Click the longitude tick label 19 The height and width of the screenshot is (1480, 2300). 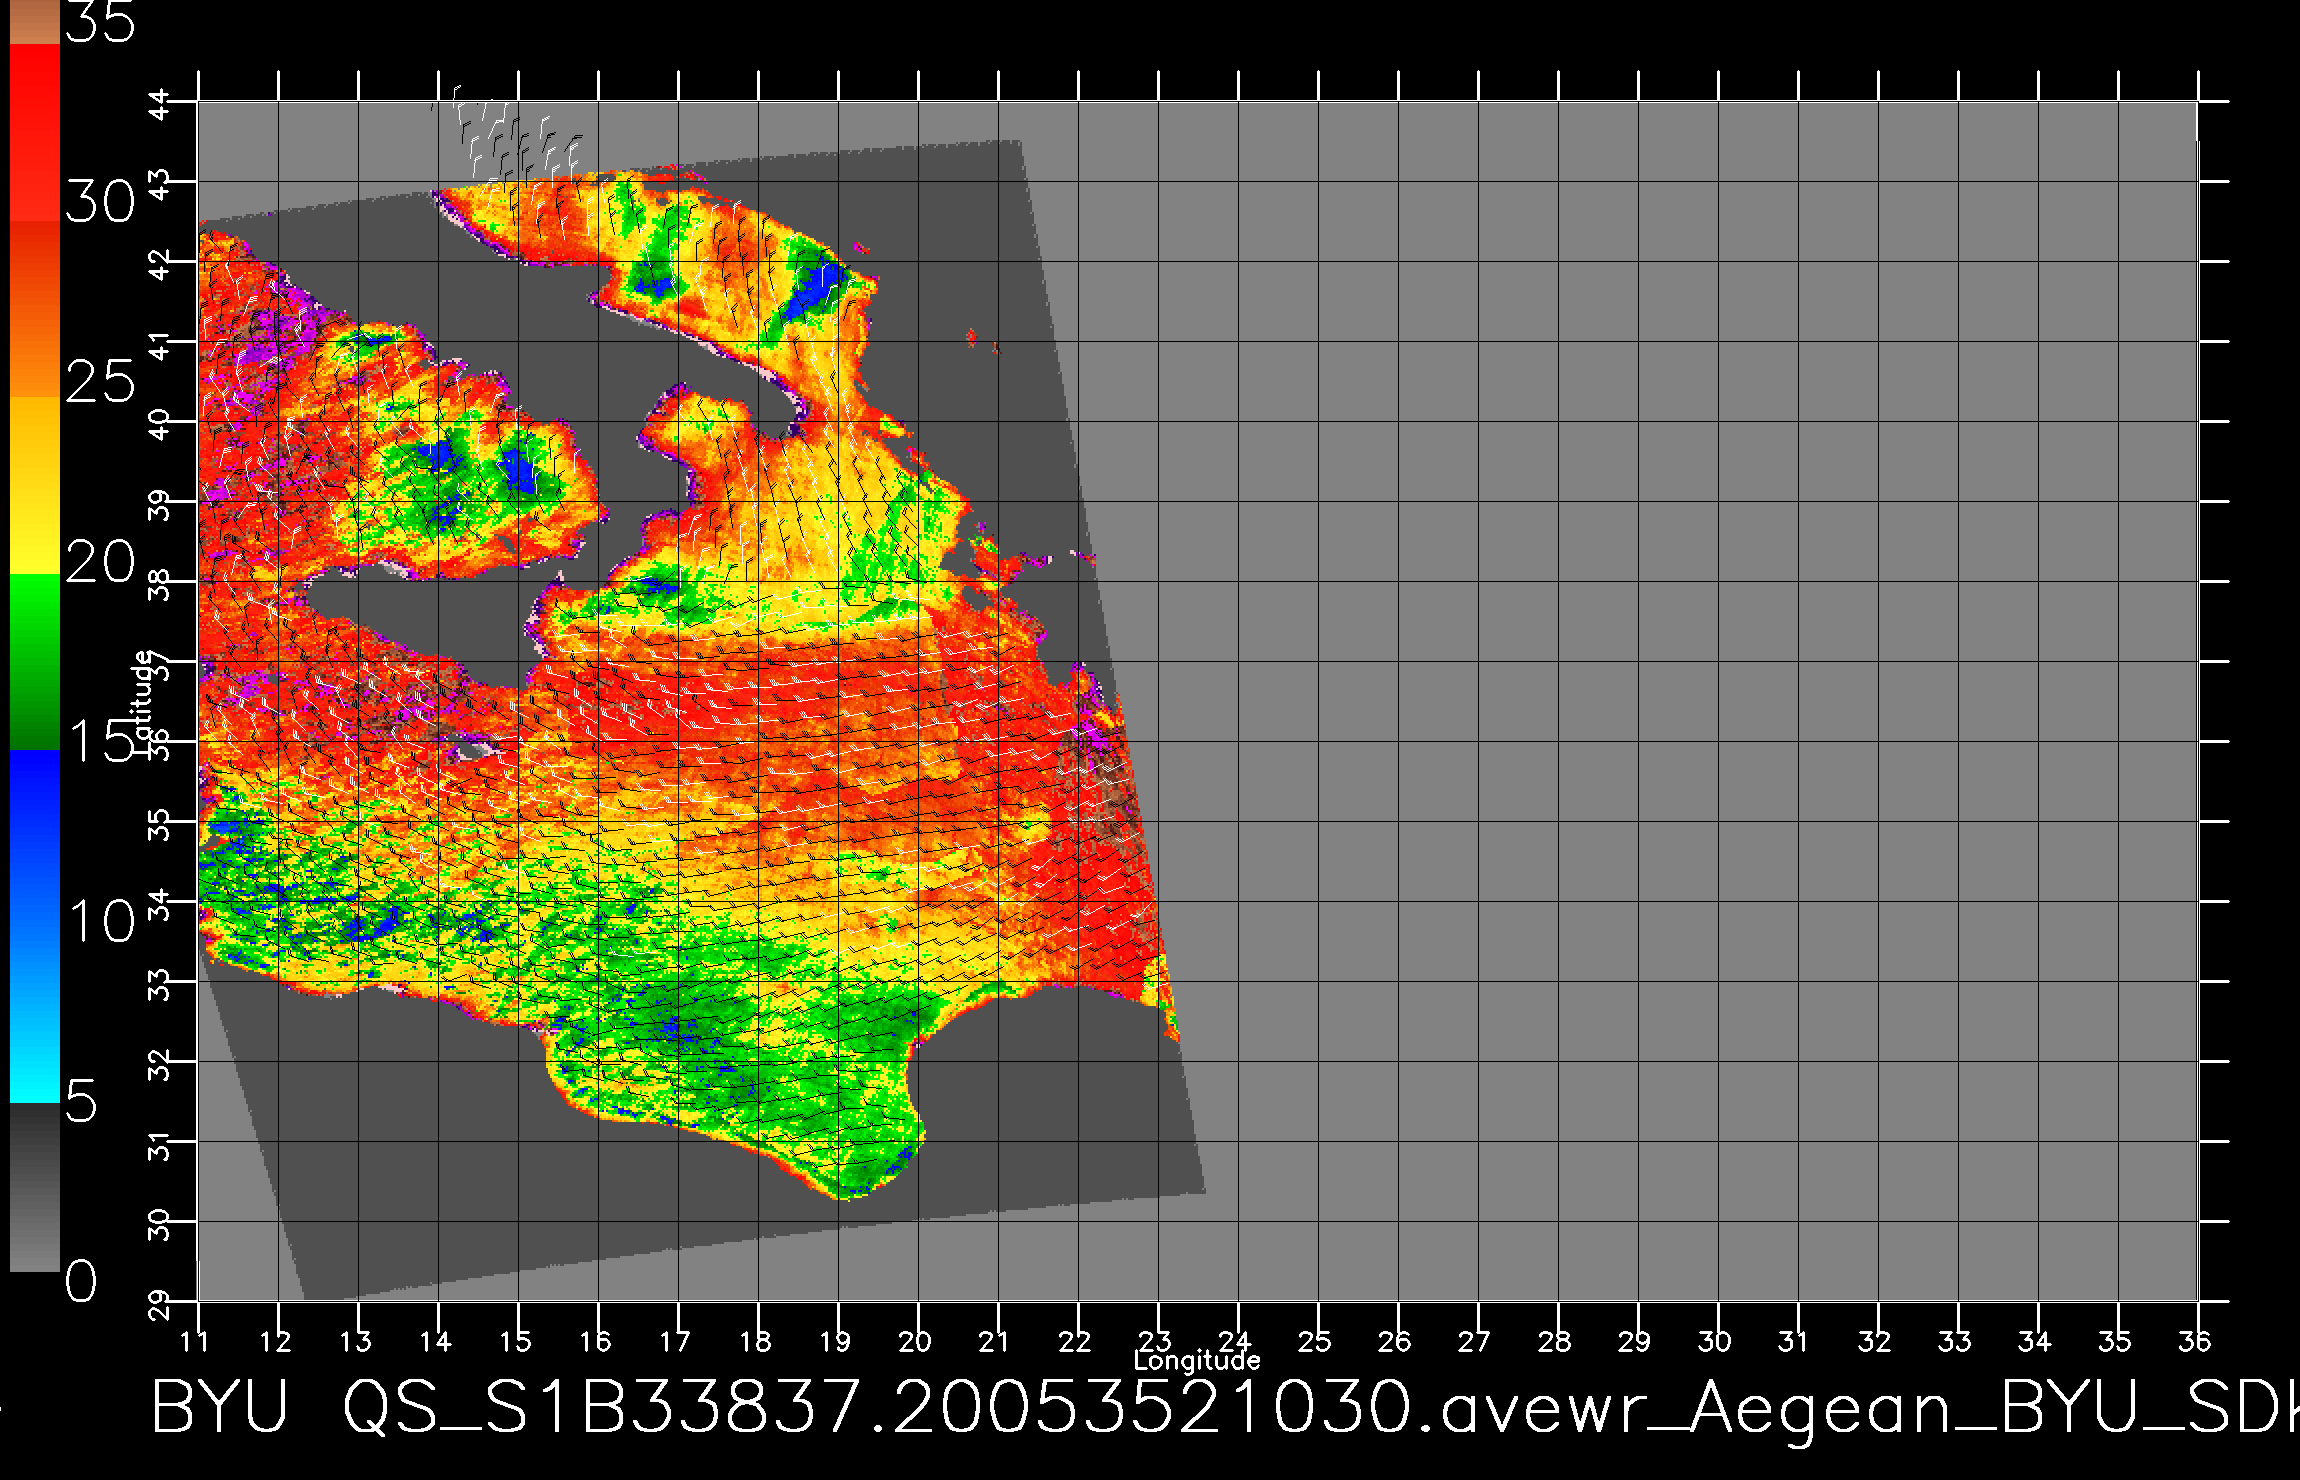pyautogui.click(x=835, y=1341)
